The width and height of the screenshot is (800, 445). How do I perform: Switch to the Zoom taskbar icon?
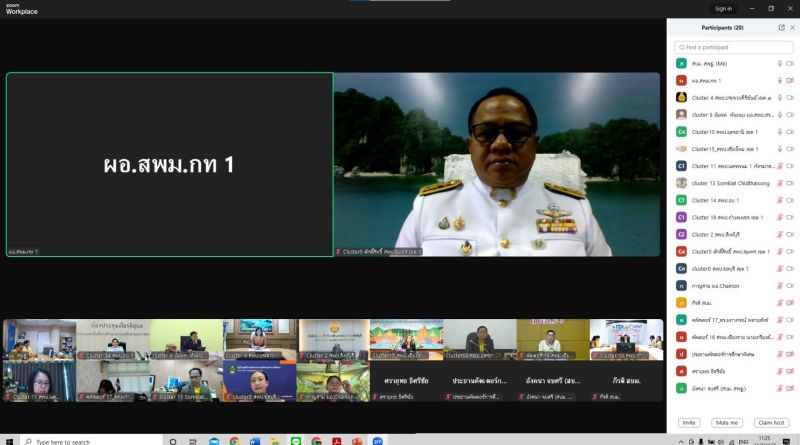tap(378, 441)
